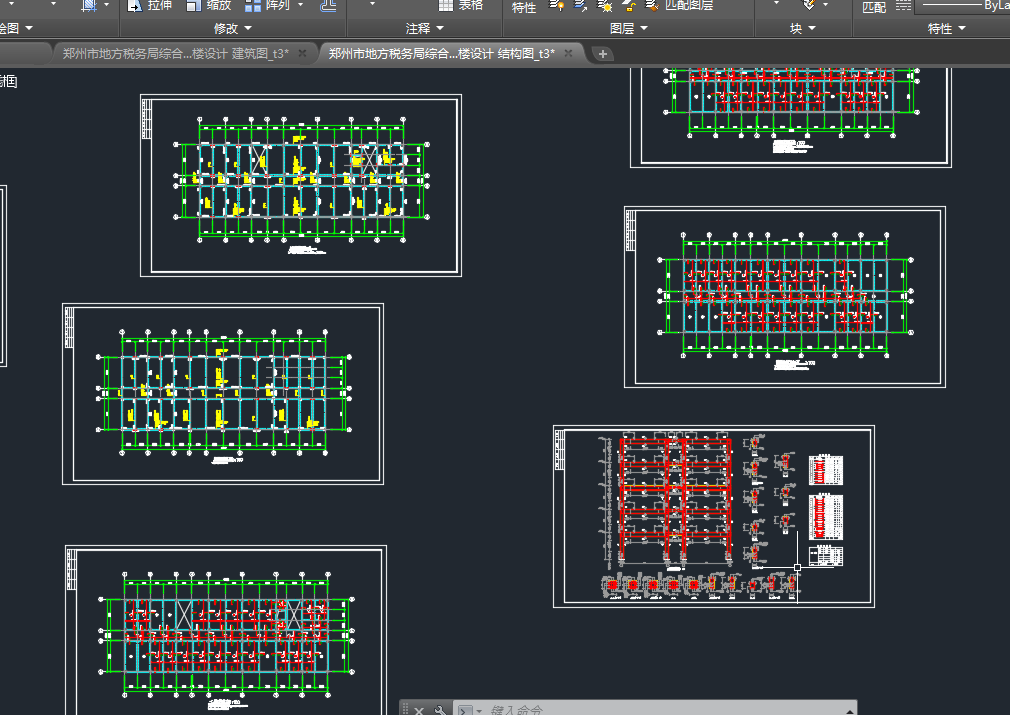The width and height of the screenshot is (1010, 715).
Task: Select the red frame elevation drawing sheet
Action: [x=714, y=516]
